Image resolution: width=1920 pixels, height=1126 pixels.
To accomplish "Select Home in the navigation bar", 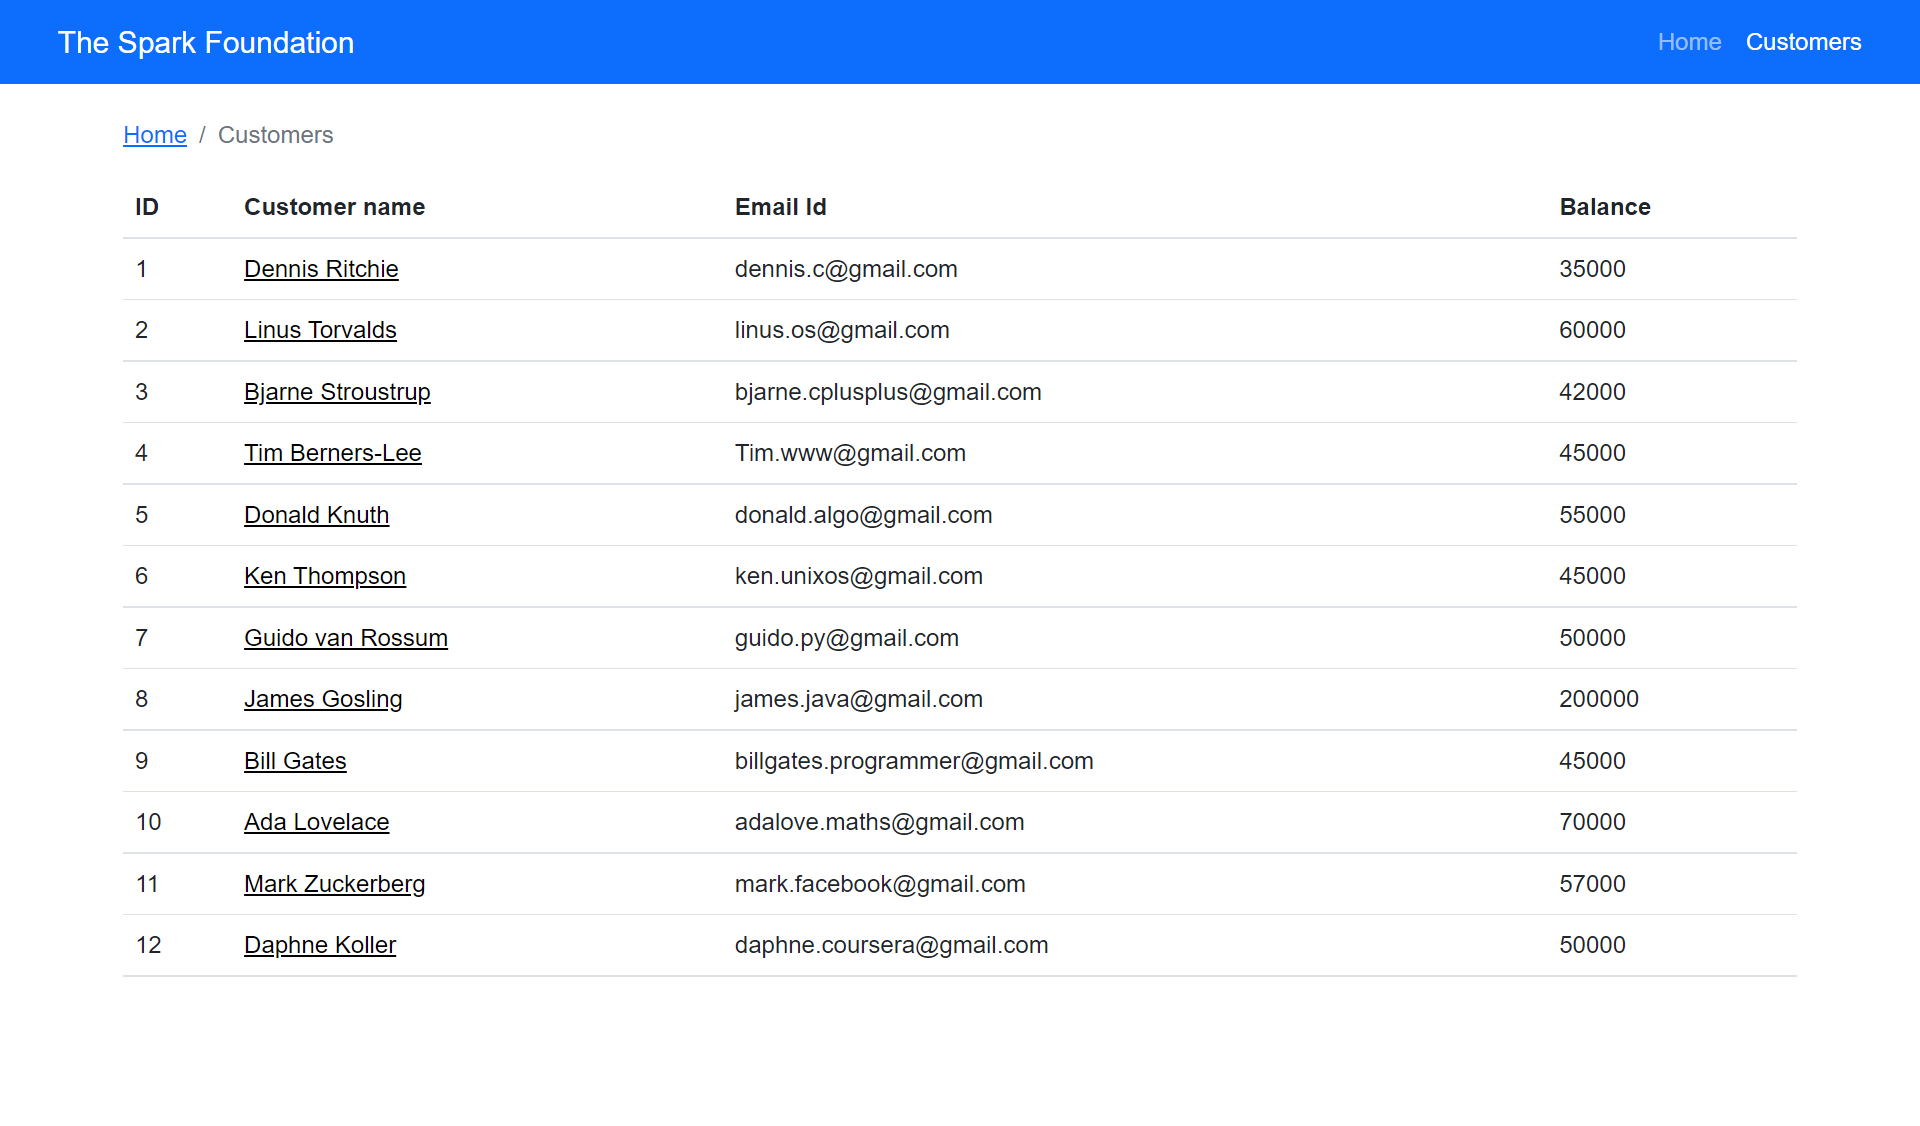I will [x=1689, y=42].
